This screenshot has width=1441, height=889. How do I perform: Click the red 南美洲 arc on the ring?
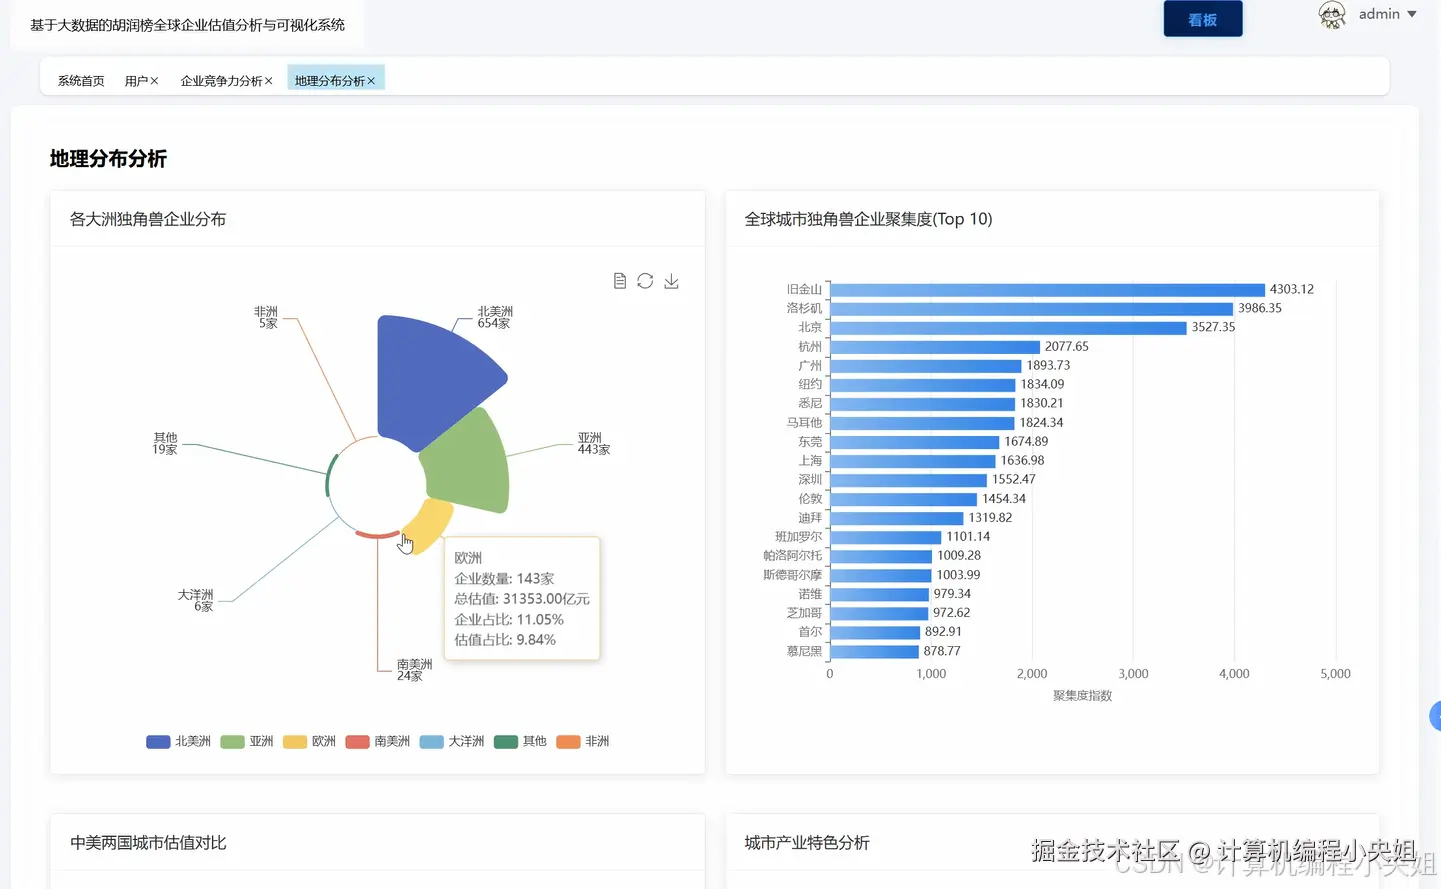(x=377, y=536)
